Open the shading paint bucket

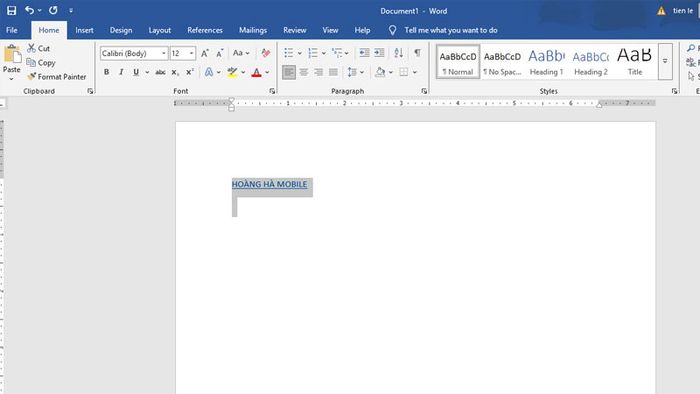(380, 72)
